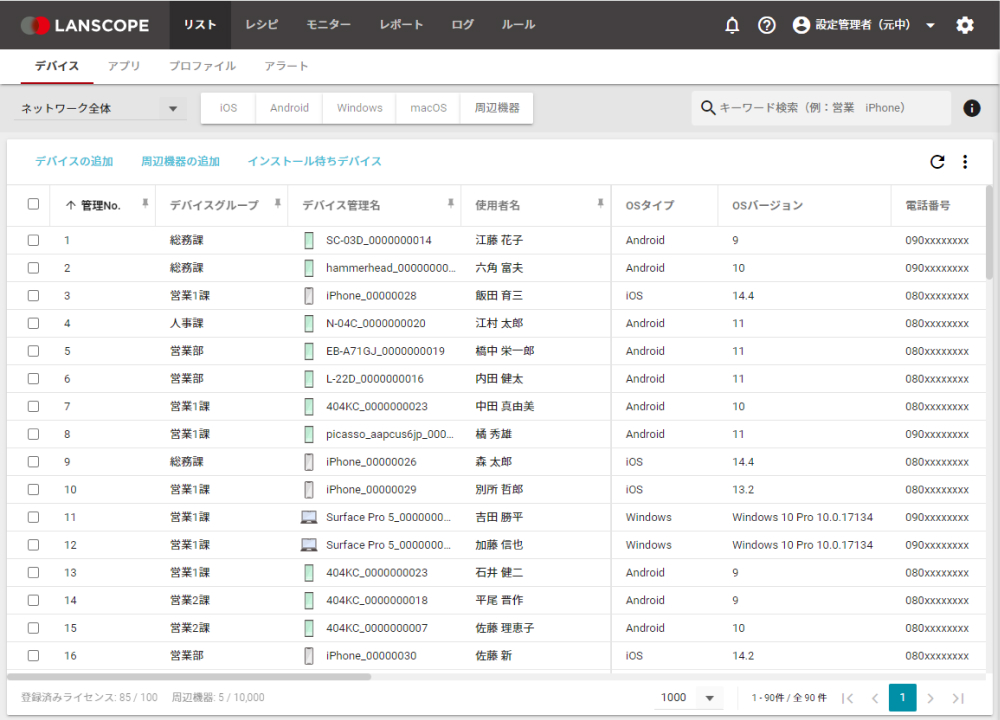The height and width of the screenshot is (720, 1000).
Task: Check the checkbox for iPhone_00000028
Action: pyautogui.click(x=33, y=295)
